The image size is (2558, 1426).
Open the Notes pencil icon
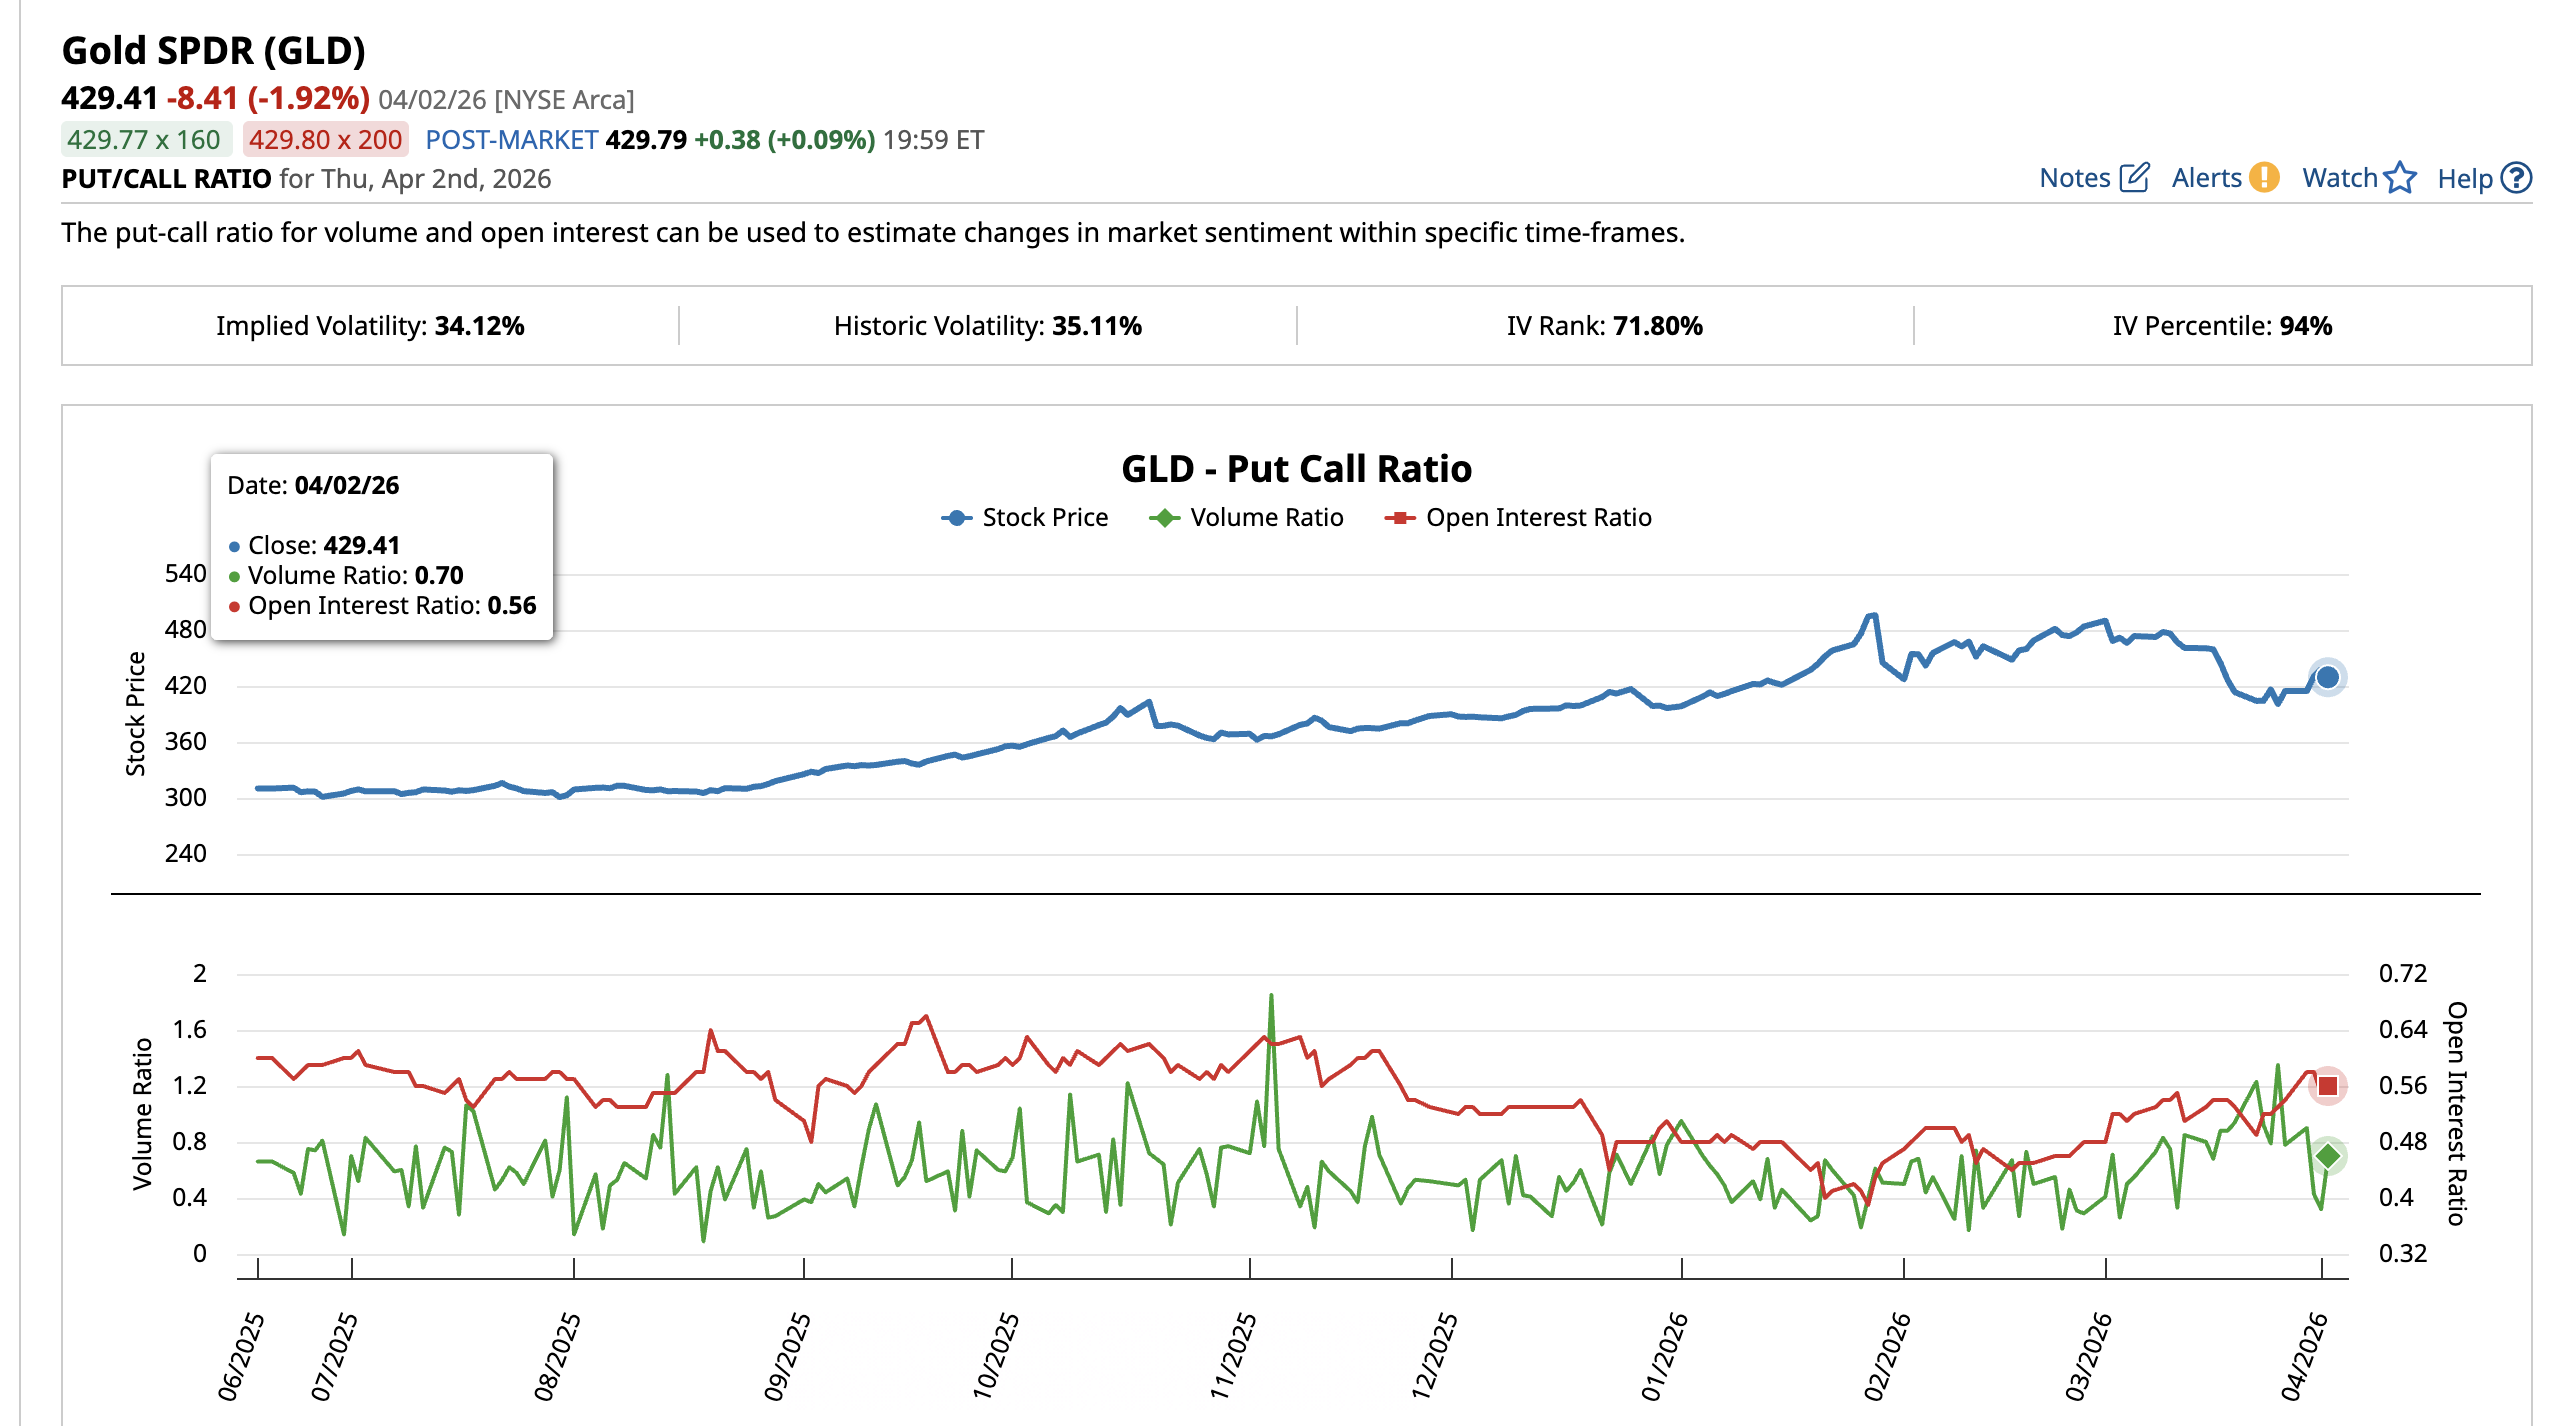tap(2135, 177)
